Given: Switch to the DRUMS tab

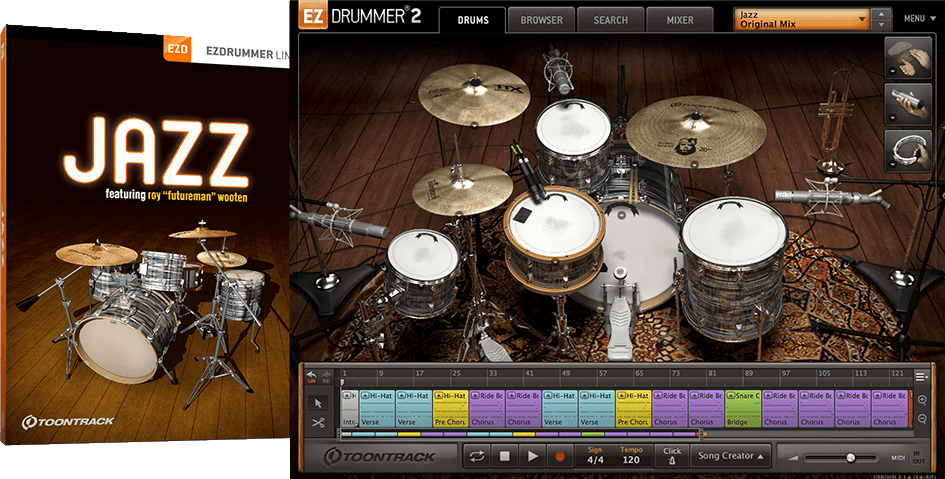Looking at the screenshot, I should click(x=473, y=20).
